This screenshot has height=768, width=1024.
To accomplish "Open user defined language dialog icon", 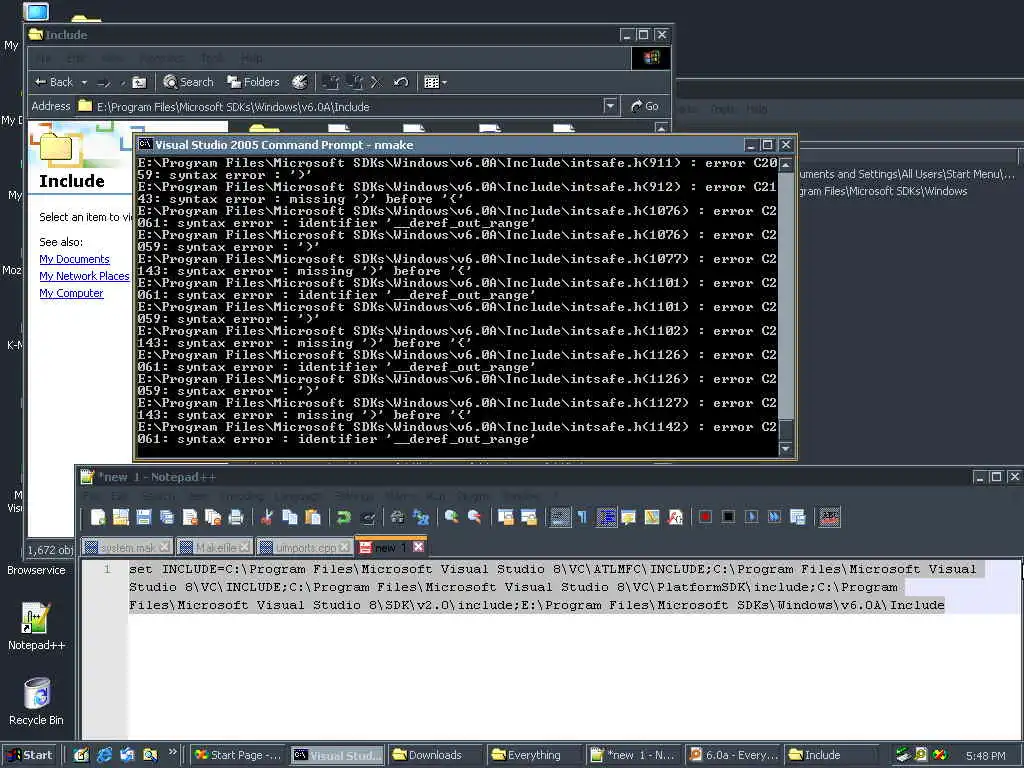I will click(628, 518).
